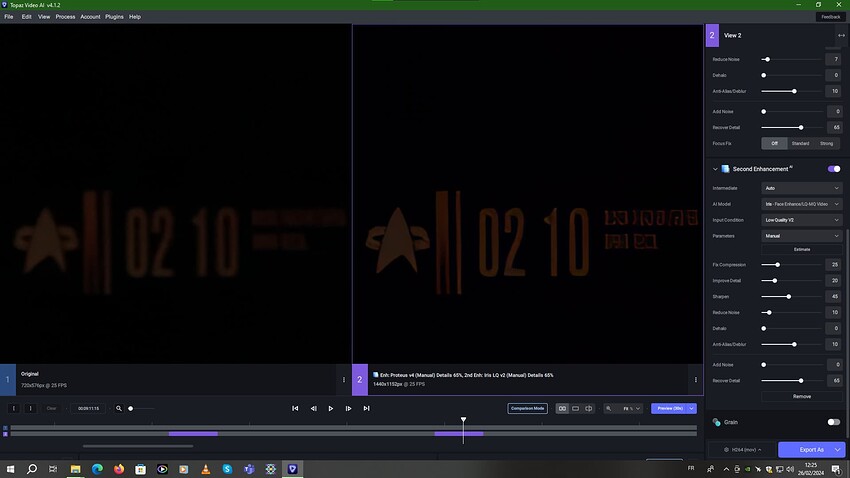Set the trim start bracket marker

pos(14,408)
